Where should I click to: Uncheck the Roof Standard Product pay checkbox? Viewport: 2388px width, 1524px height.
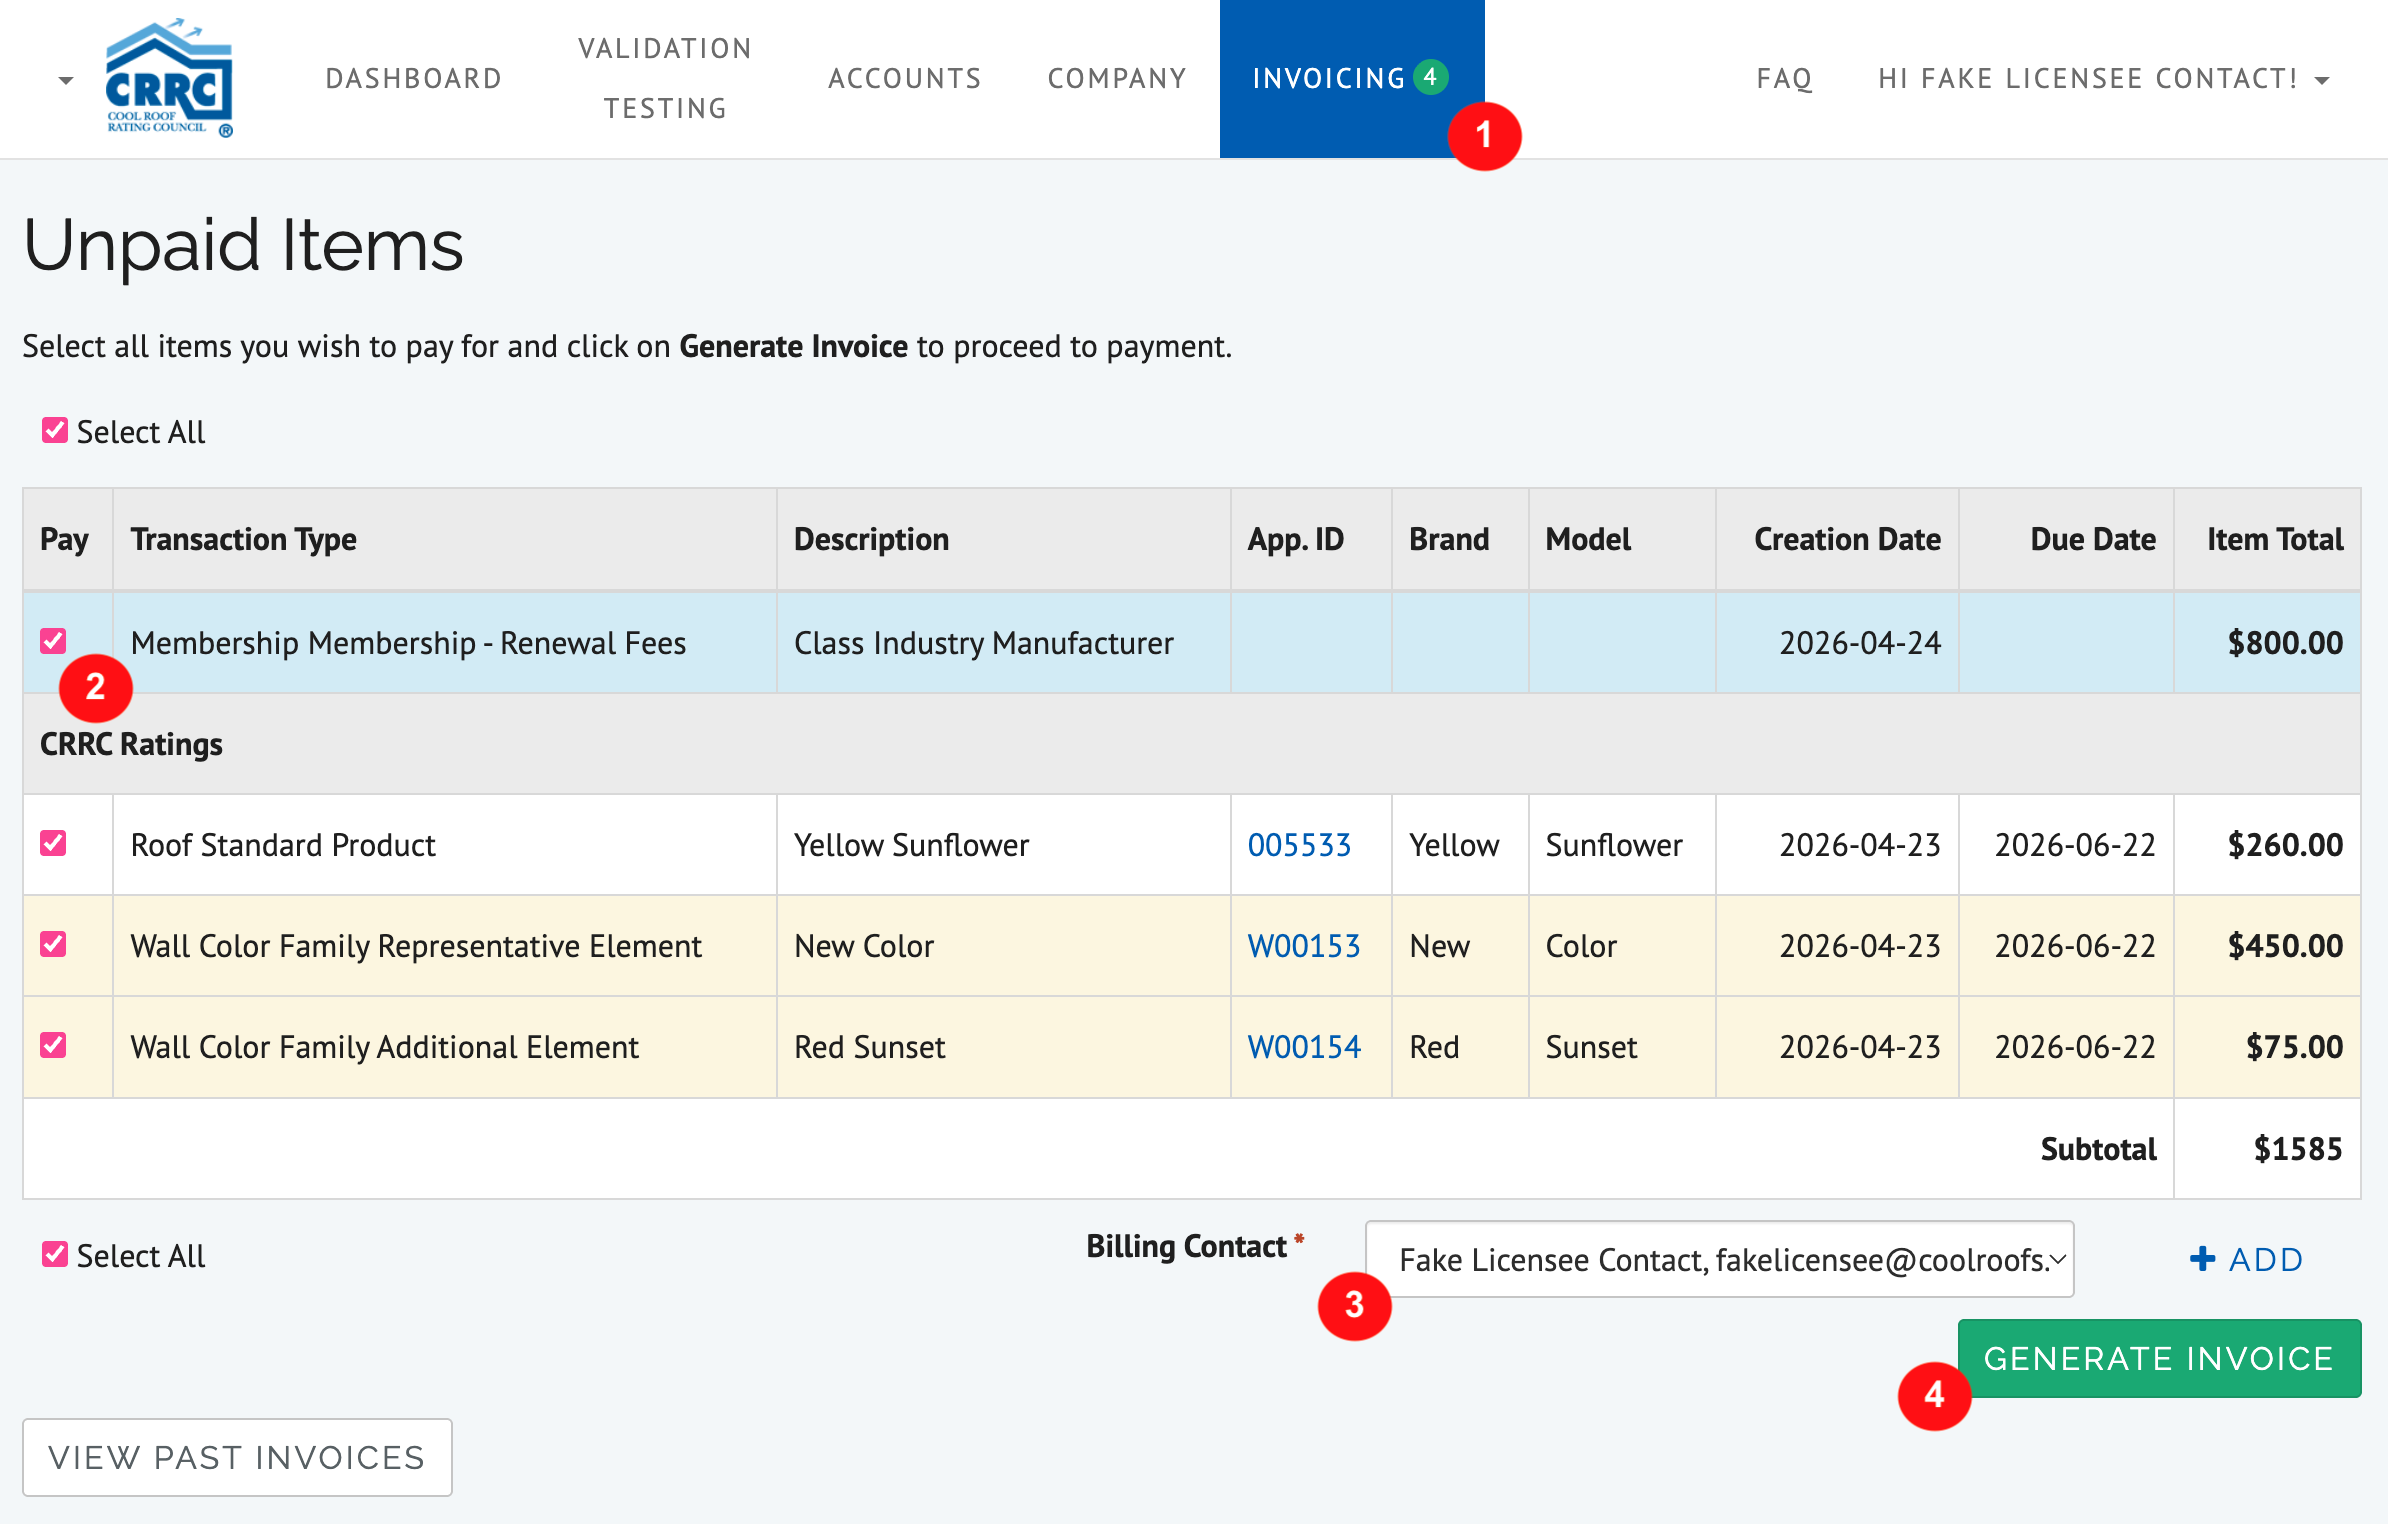click(54, 843)
